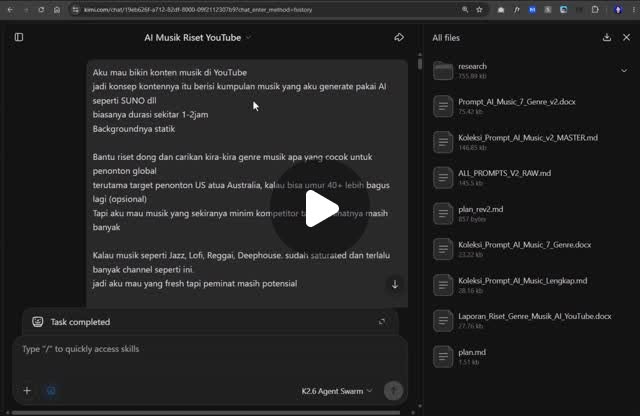
Task: Send message with up-arrow button
Action: 393,391
